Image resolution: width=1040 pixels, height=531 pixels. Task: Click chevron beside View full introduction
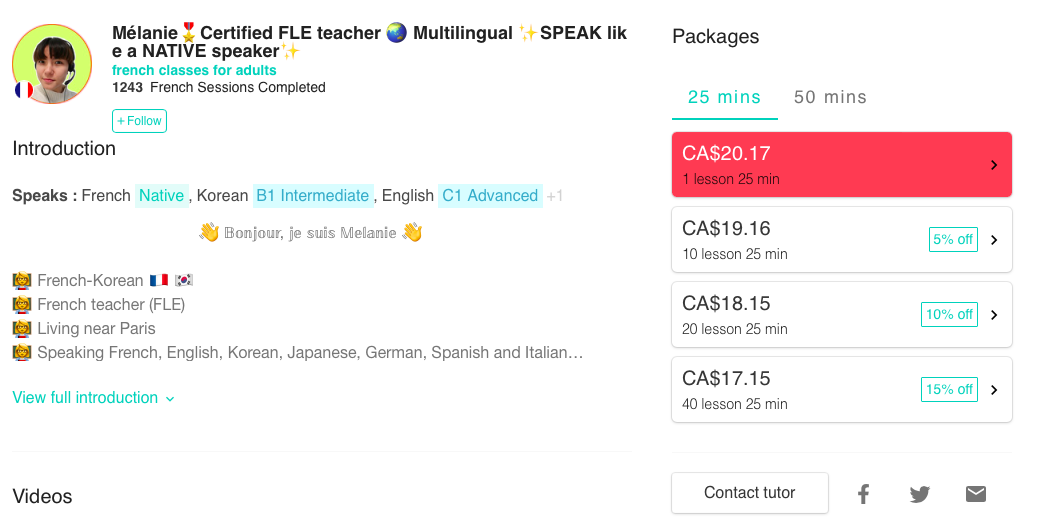pos(170,399)
